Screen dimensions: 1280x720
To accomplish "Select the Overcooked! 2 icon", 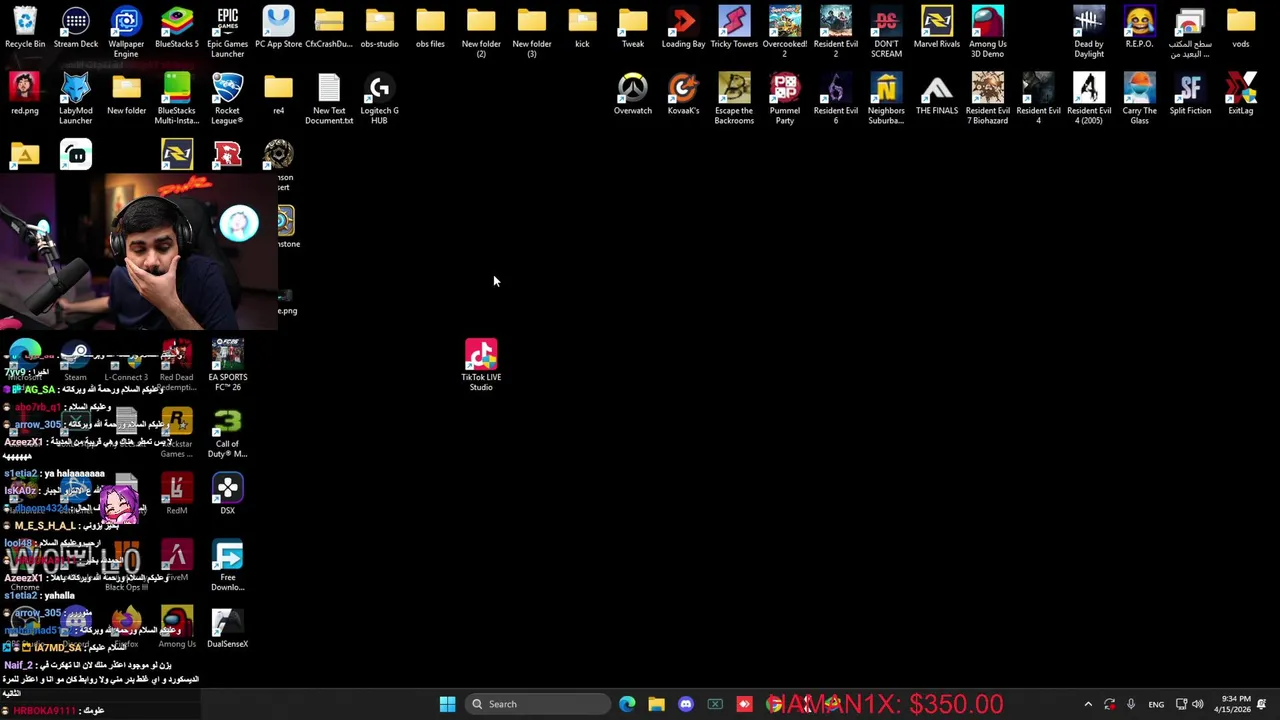I will click(785, 32).
